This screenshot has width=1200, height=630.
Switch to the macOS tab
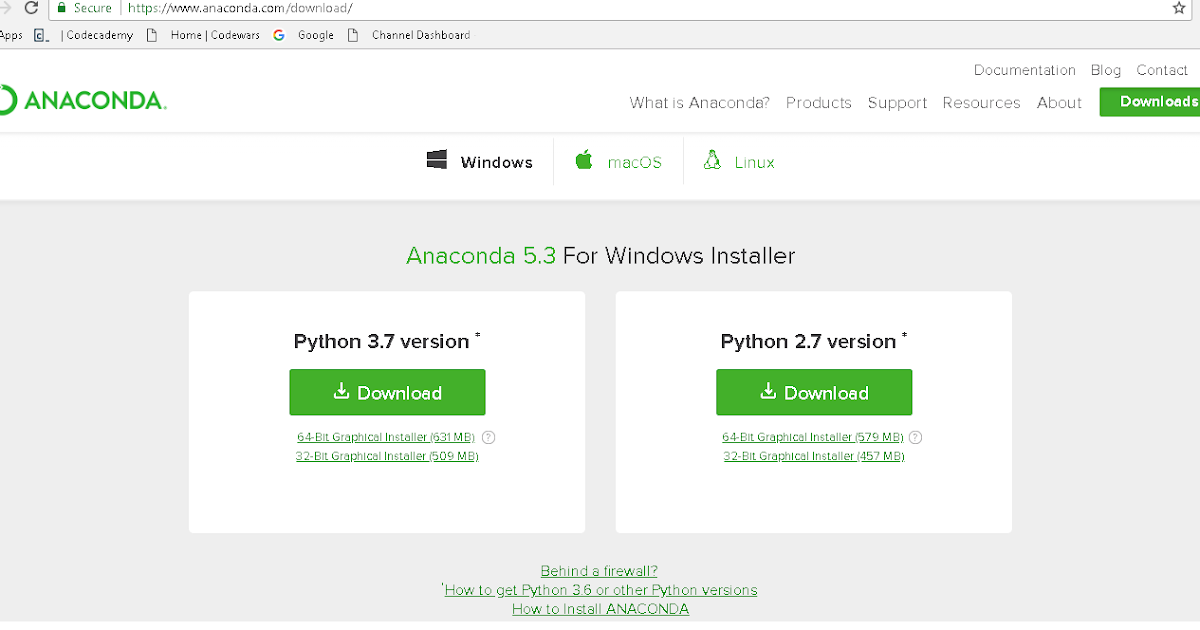pos(618,159)
